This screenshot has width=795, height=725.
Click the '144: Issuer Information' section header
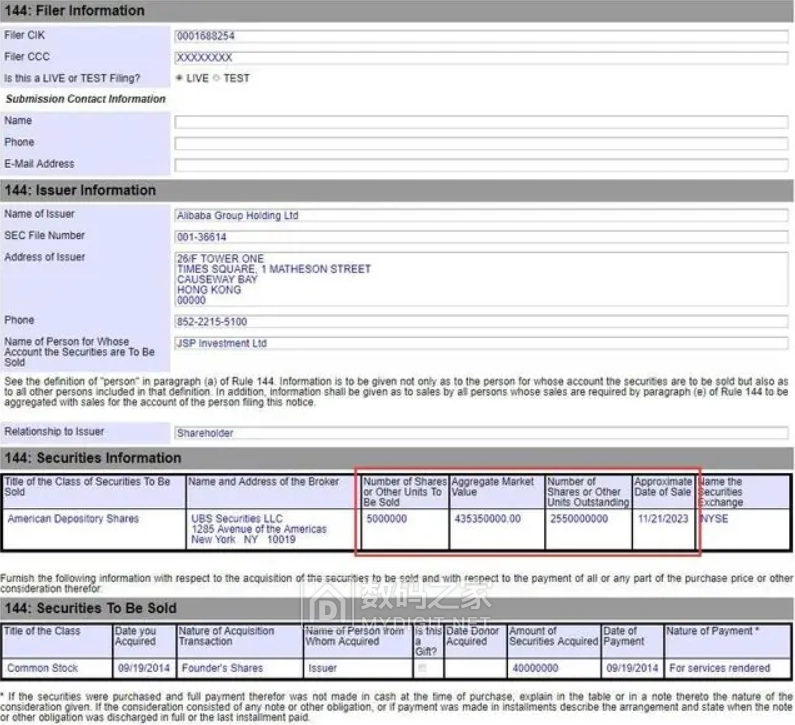(397, 190)
